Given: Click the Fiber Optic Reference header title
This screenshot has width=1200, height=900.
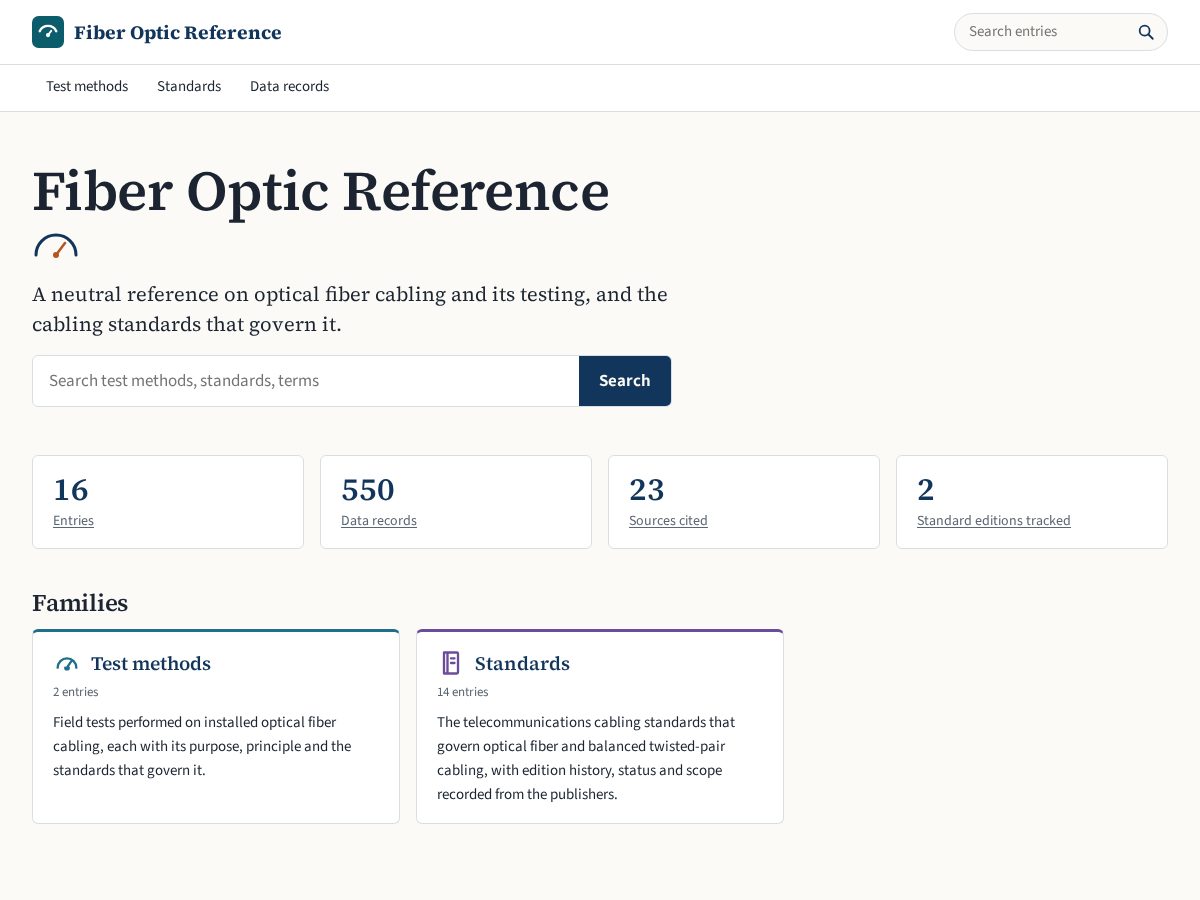Looking at the screenshot, I should pyautogui.click(x=178, y=33).
